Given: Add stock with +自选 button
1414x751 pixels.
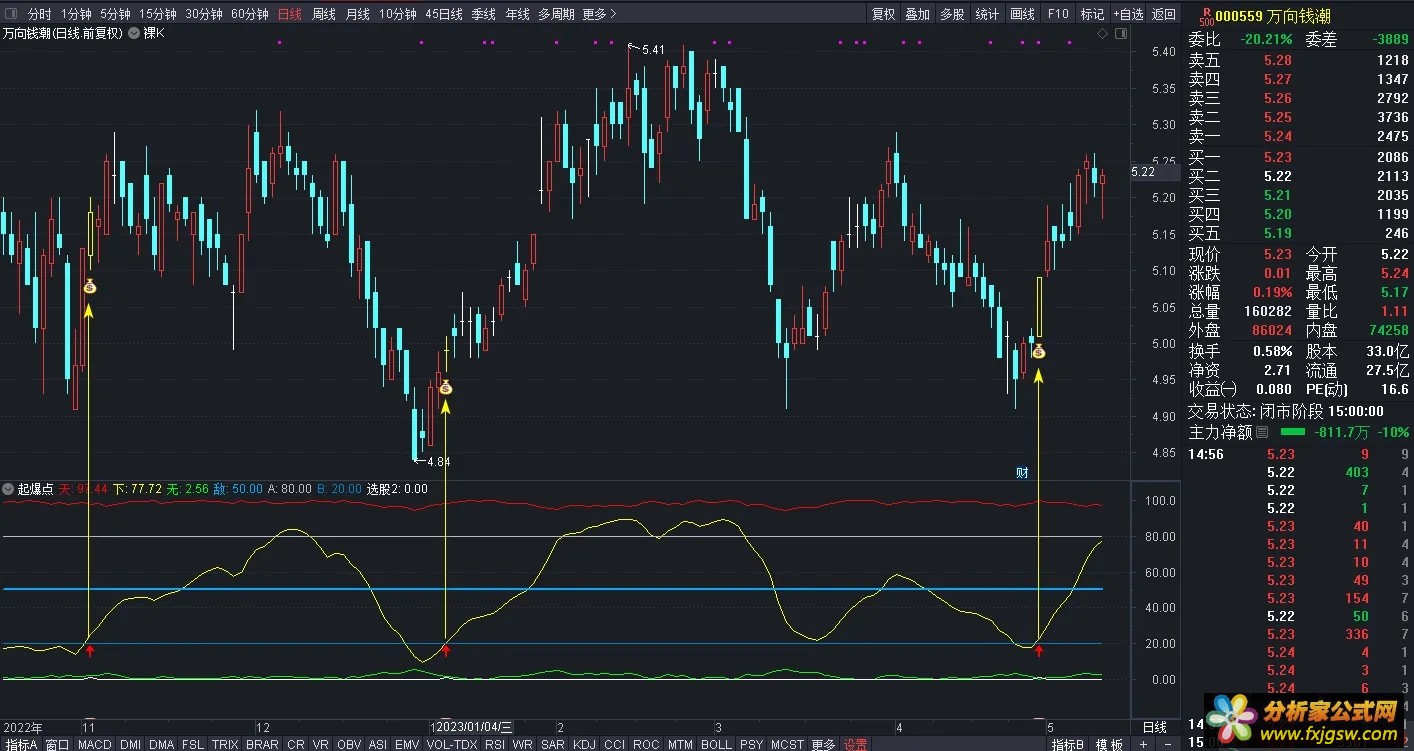Looking at the screenshot, I should (1128, 14).
